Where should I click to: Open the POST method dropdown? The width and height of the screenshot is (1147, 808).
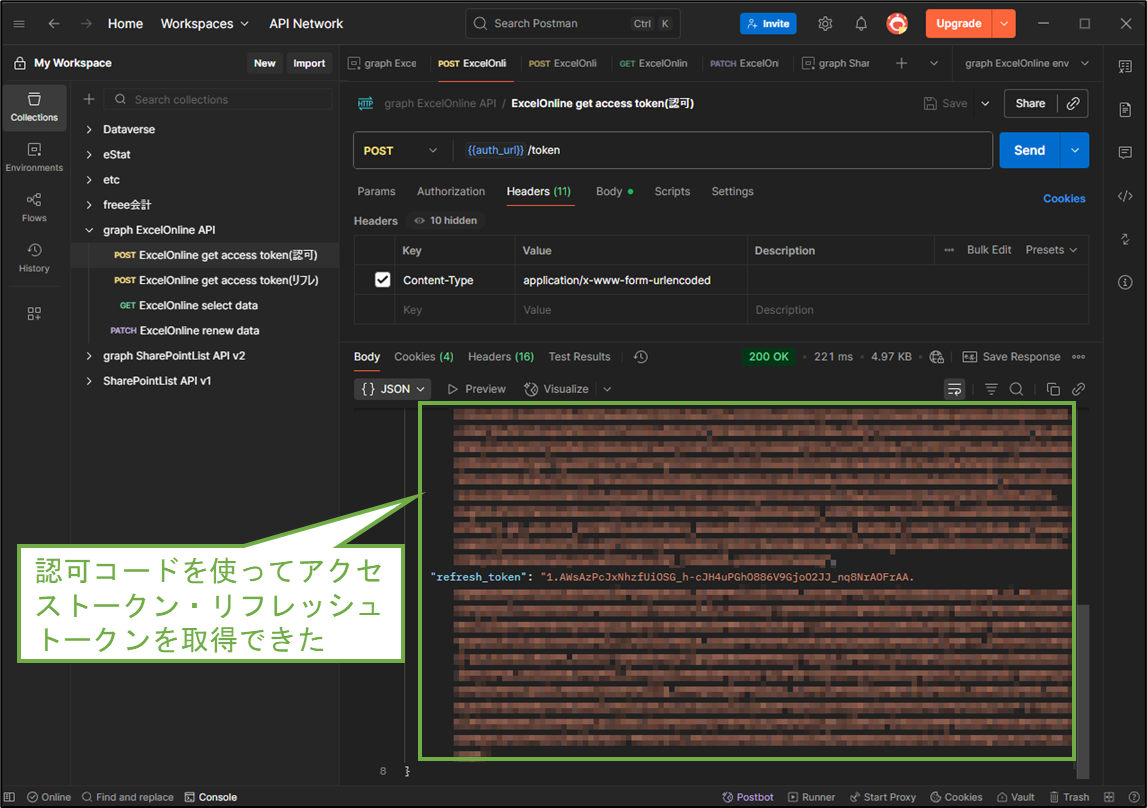tap(399, 151)
